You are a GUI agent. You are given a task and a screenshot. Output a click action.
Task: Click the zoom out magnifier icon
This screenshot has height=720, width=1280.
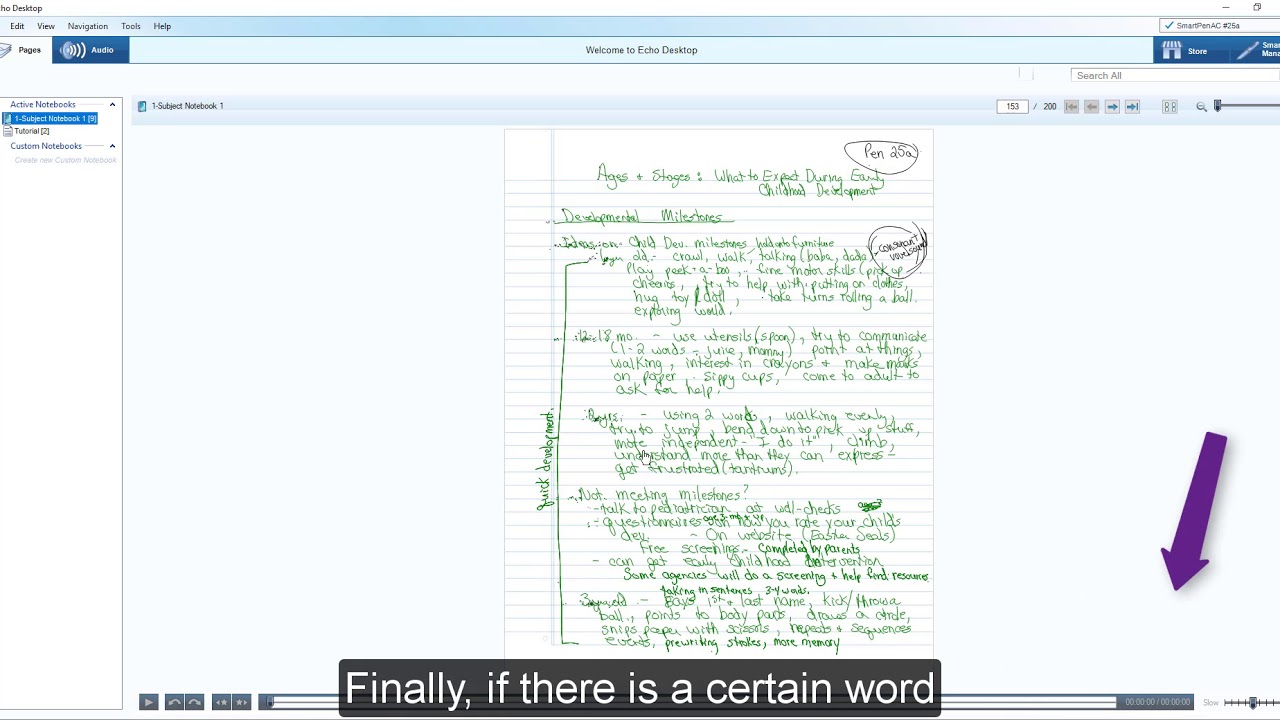(1201, 107)
